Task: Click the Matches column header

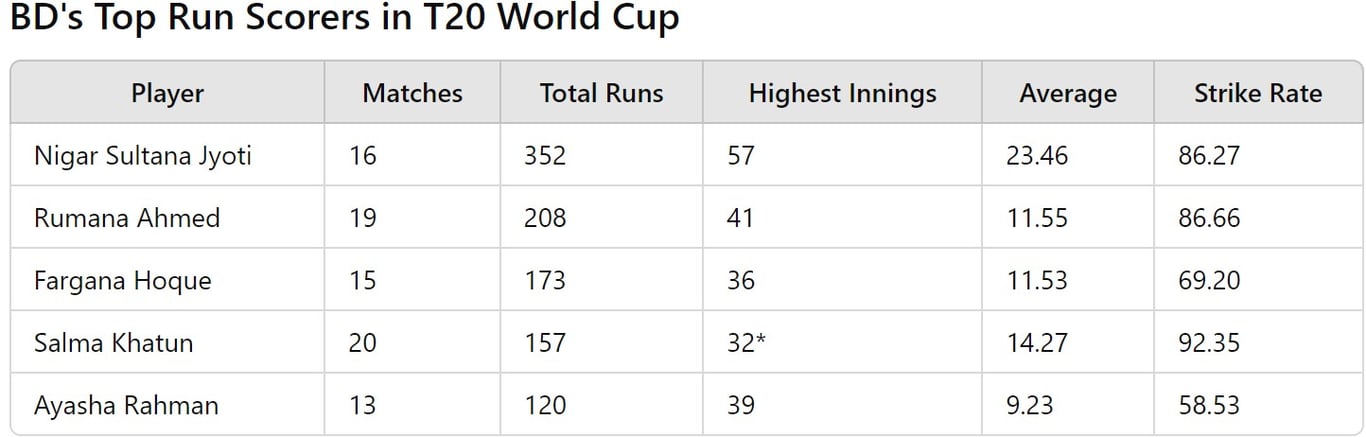Action: click(x=412, y=94)
